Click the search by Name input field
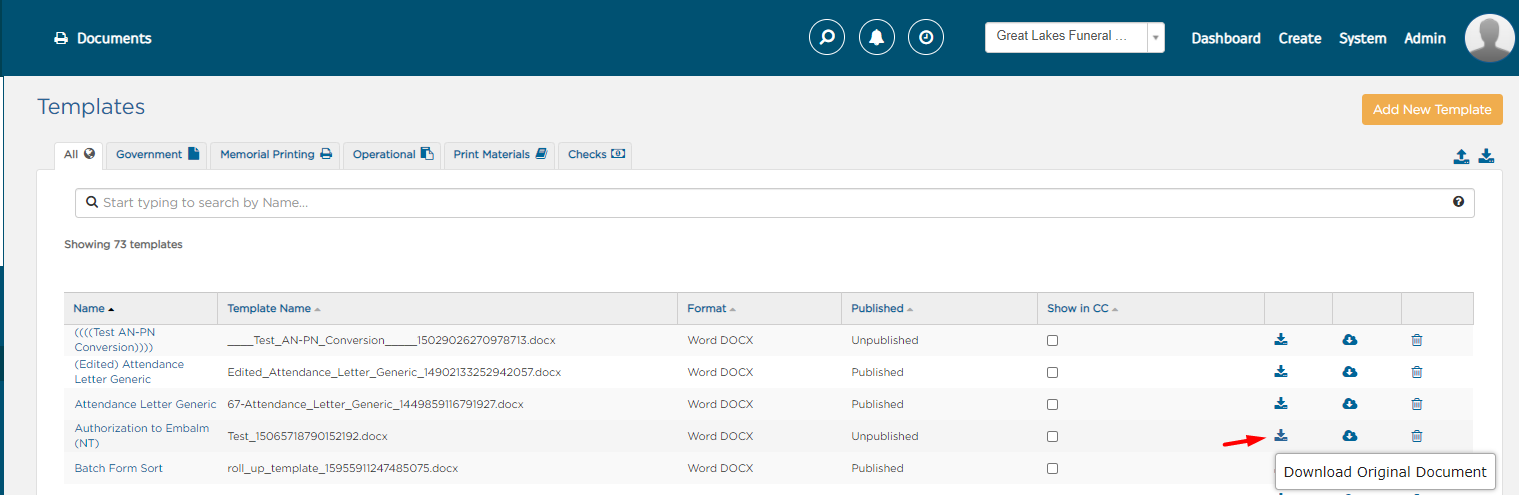Screen dimensions: 1519x495 pyautogui.click(x=775, y=202)
